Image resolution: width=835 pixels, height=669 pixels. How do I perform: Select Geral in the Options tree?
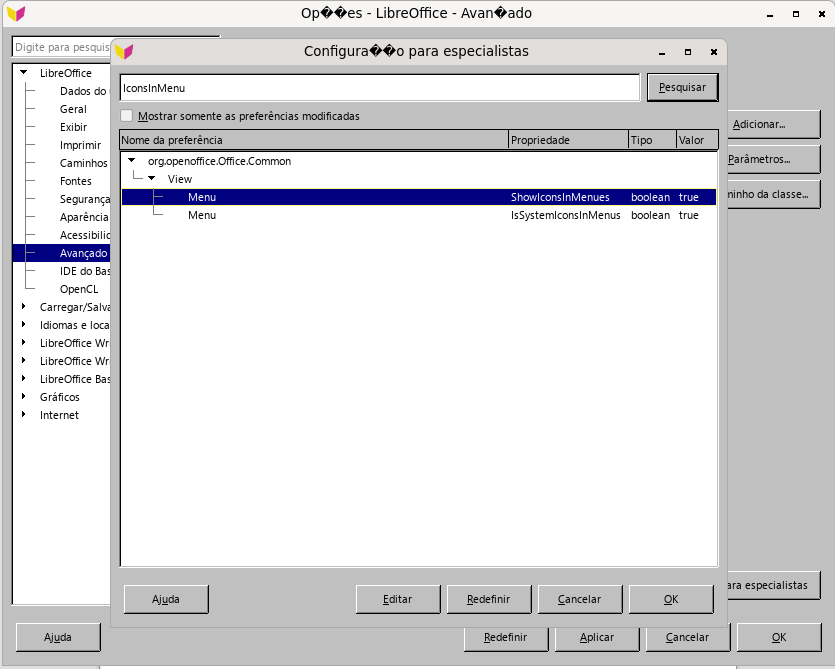[x=73, y=109]
